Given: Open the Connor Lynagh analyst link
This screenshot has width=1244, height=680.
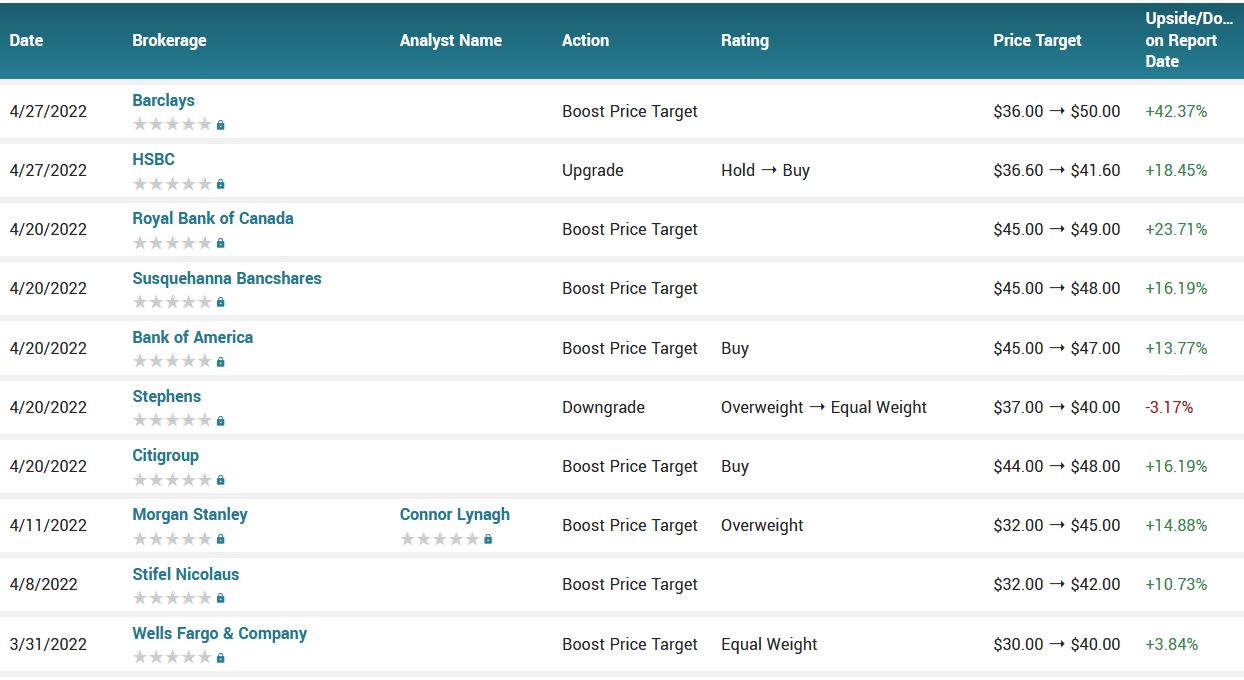Looking at the screenshot, I should click(x=454, y=514).
